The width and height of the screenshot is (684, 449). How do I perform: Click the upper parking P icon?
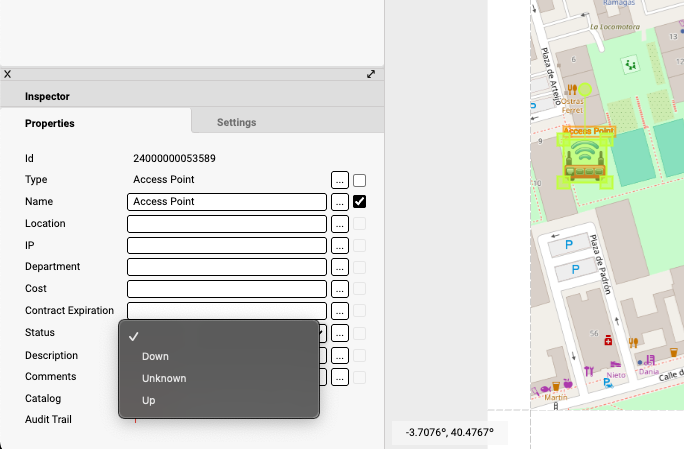[x=571, y=244]
